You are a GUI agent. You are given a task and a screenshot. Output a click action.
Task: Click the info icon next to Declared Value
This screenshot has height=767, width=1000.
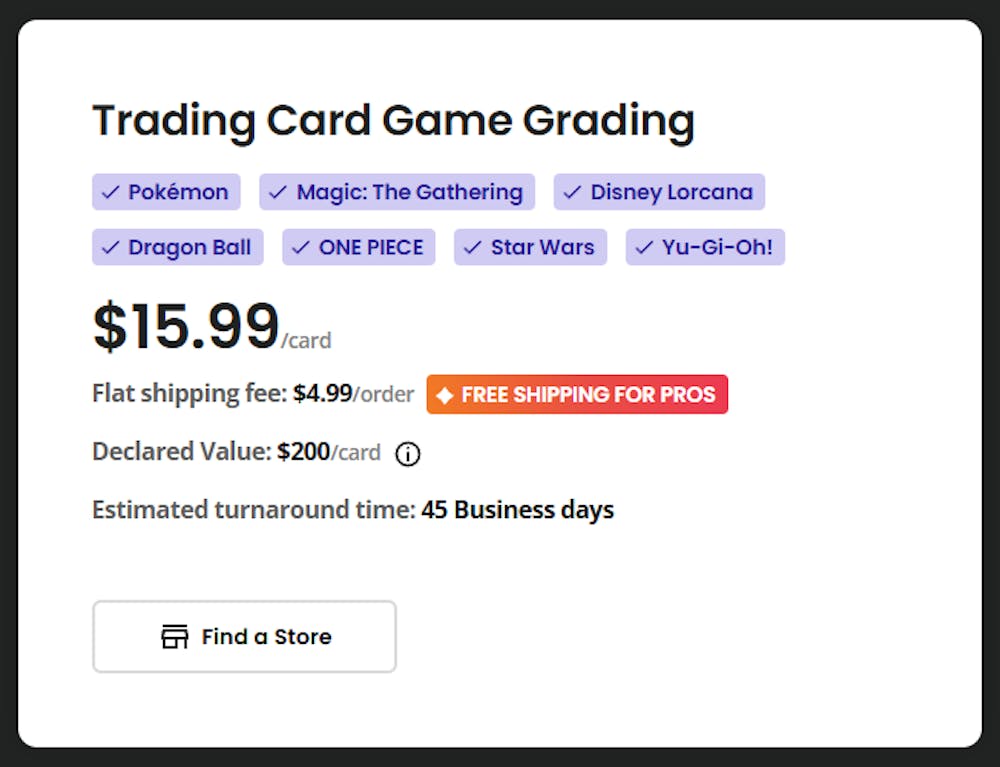tap(407, 454)
